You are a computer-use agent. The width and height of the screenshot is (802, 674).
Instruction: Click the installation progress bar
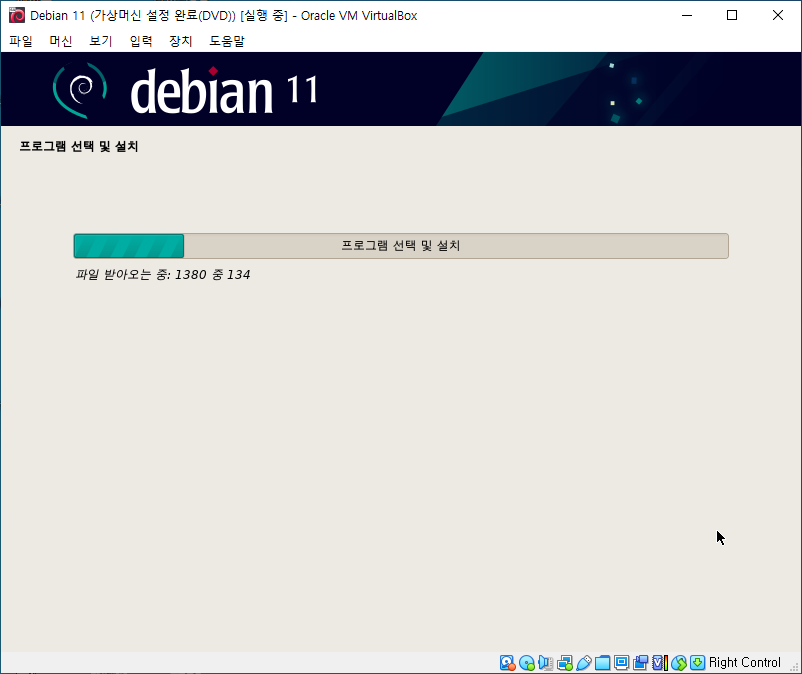point(401,246)
